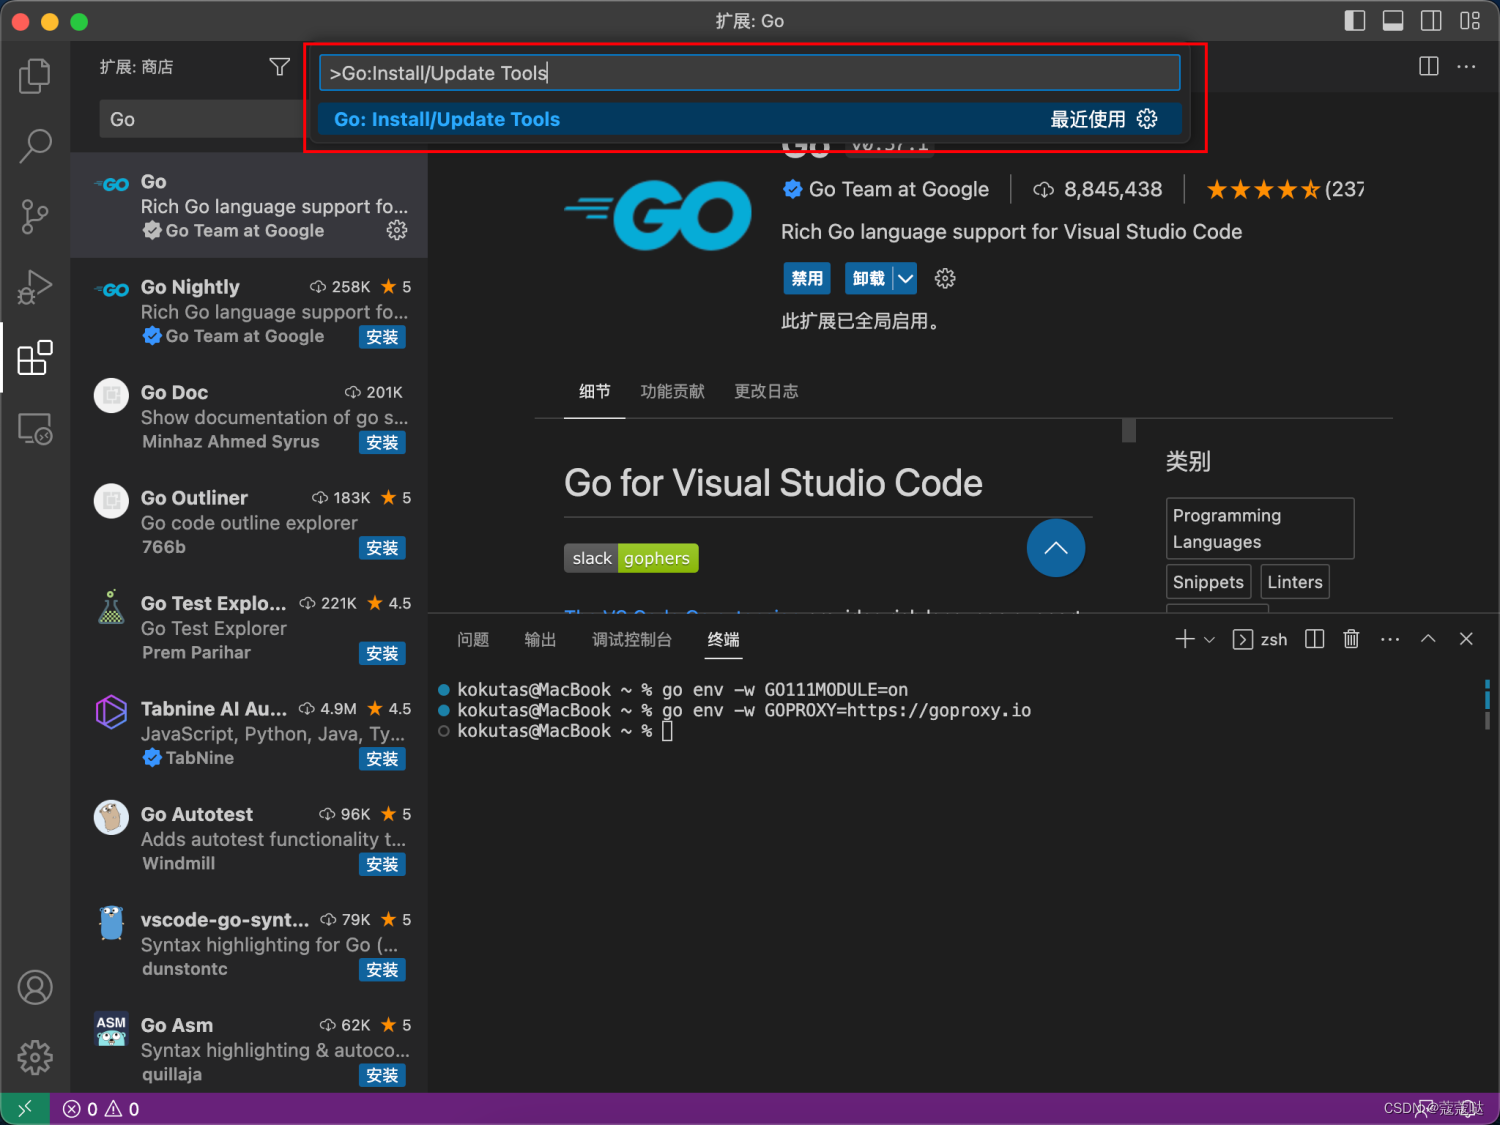Click the 禁用 button
This screenshot has width=1500, height=1125.
[x=807, y=279]
